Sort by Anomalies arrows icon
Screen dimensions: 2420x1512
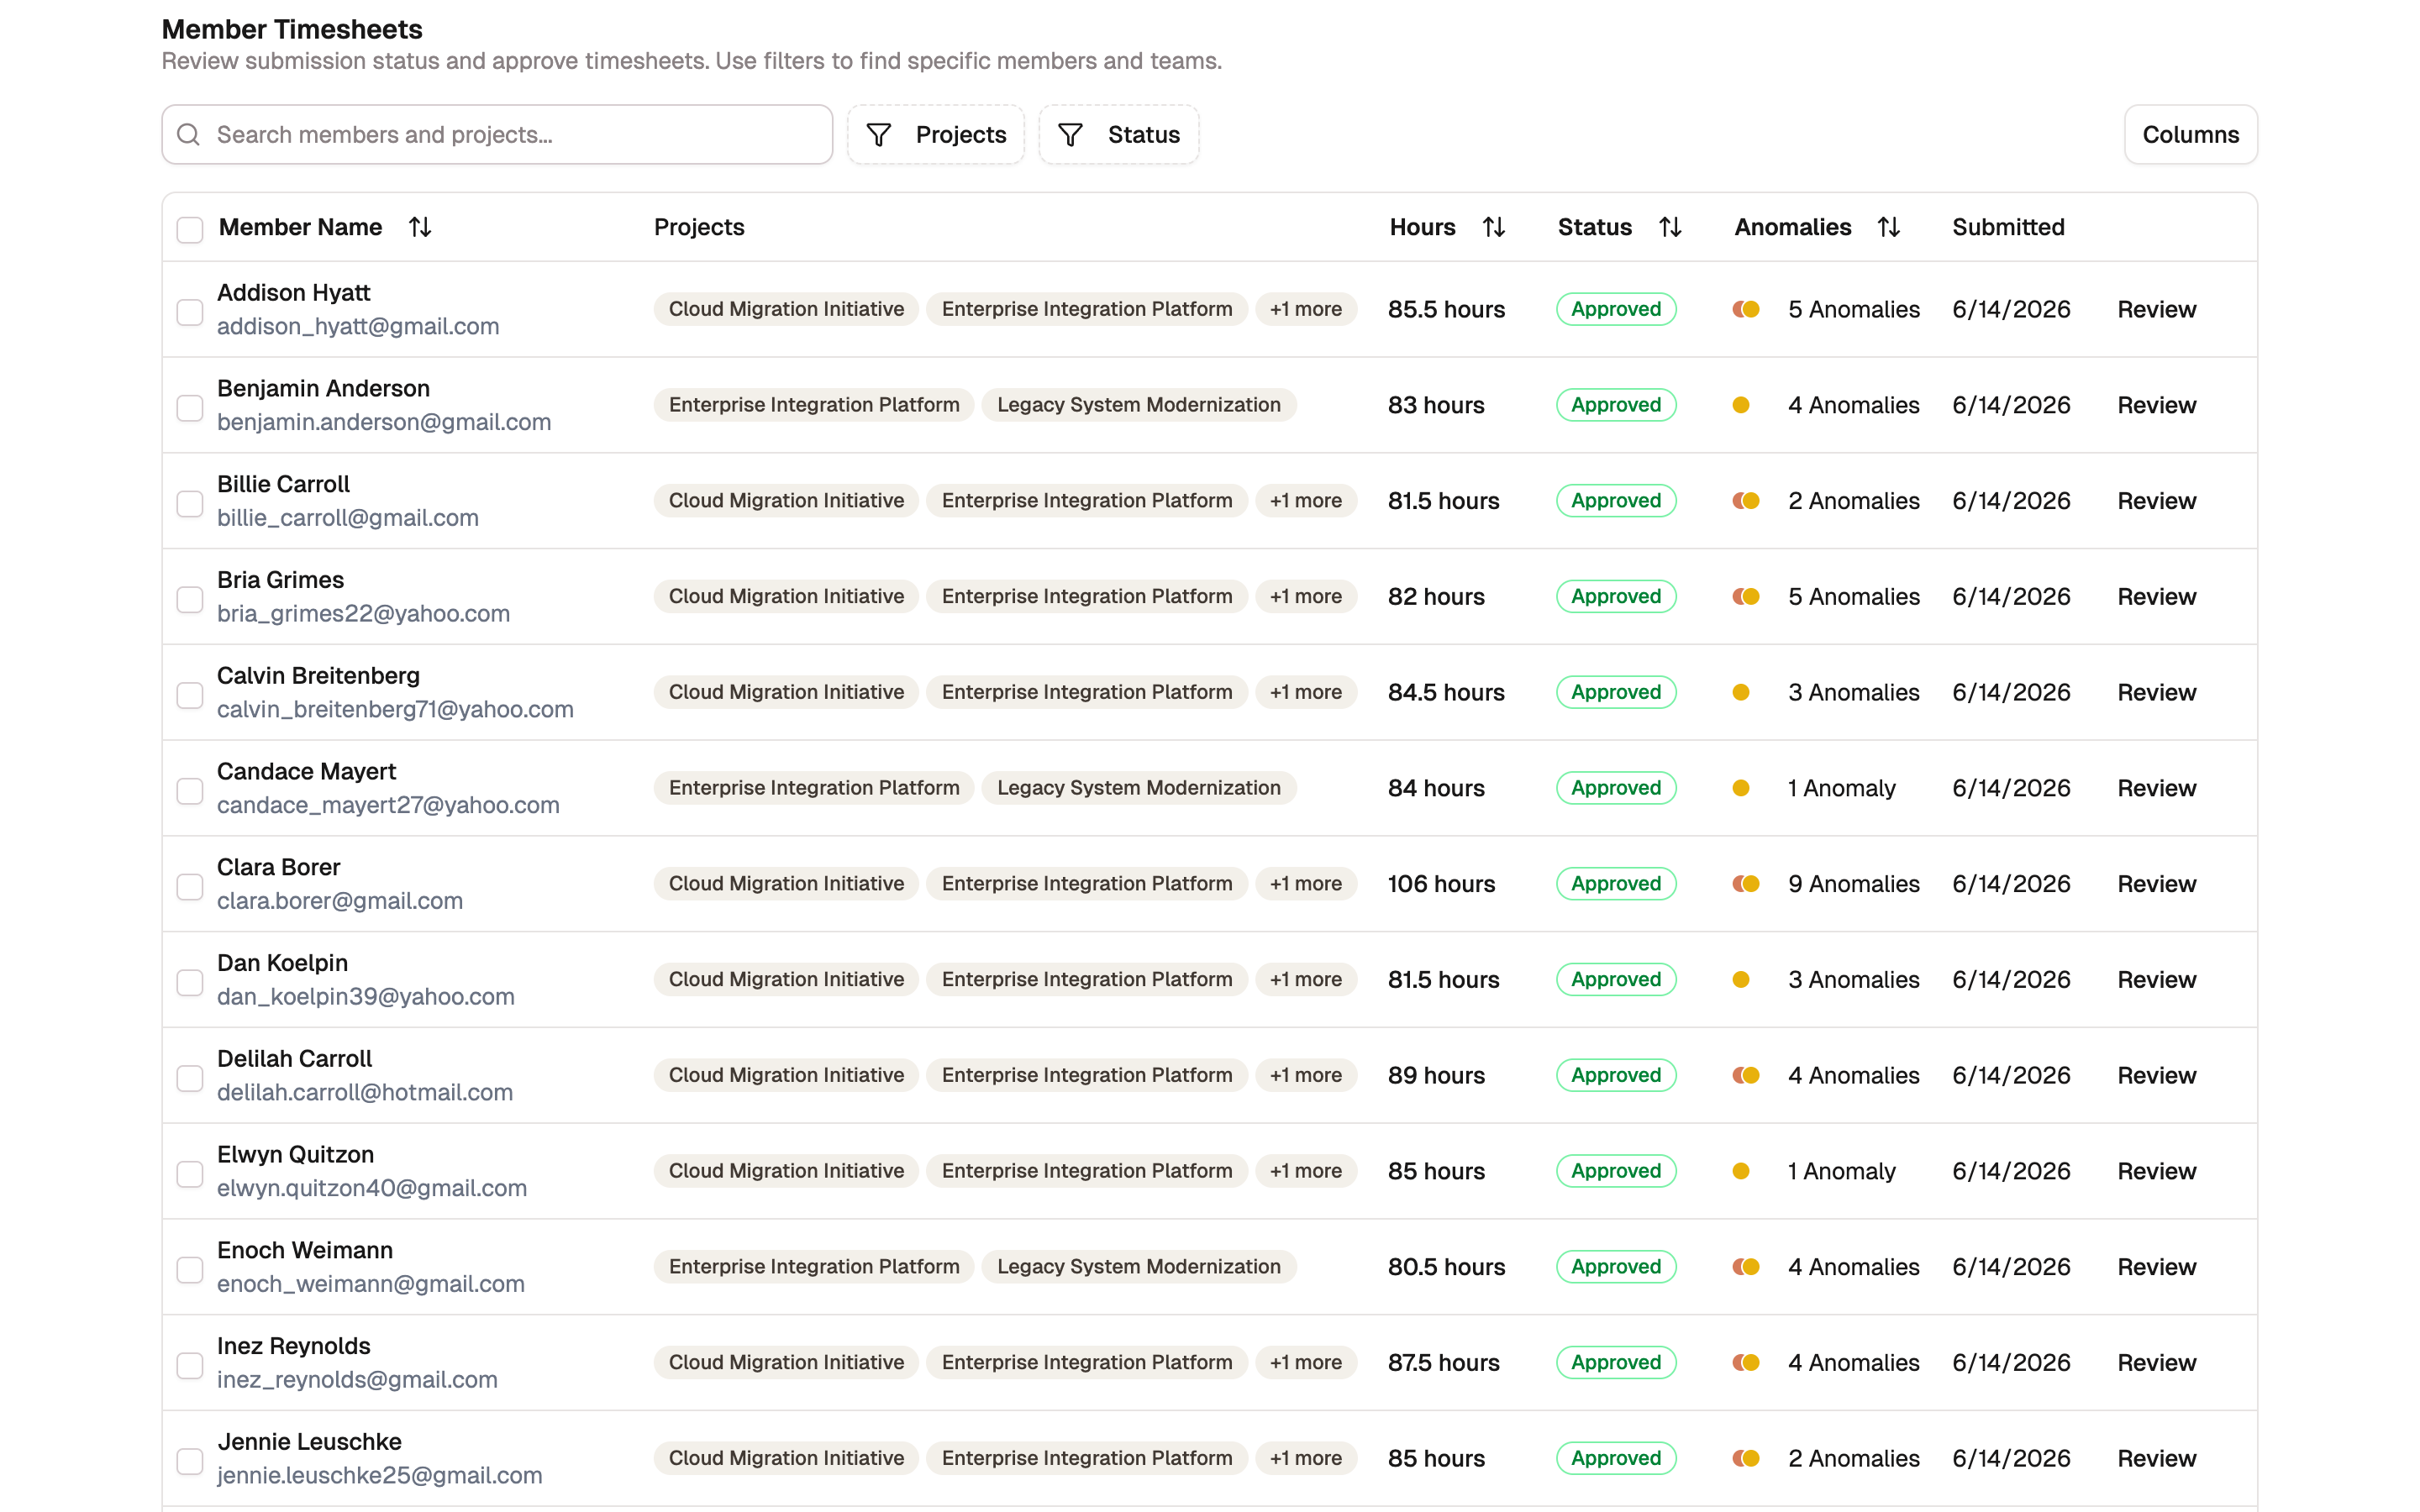pyautogui.click(x=1888, y=227)
